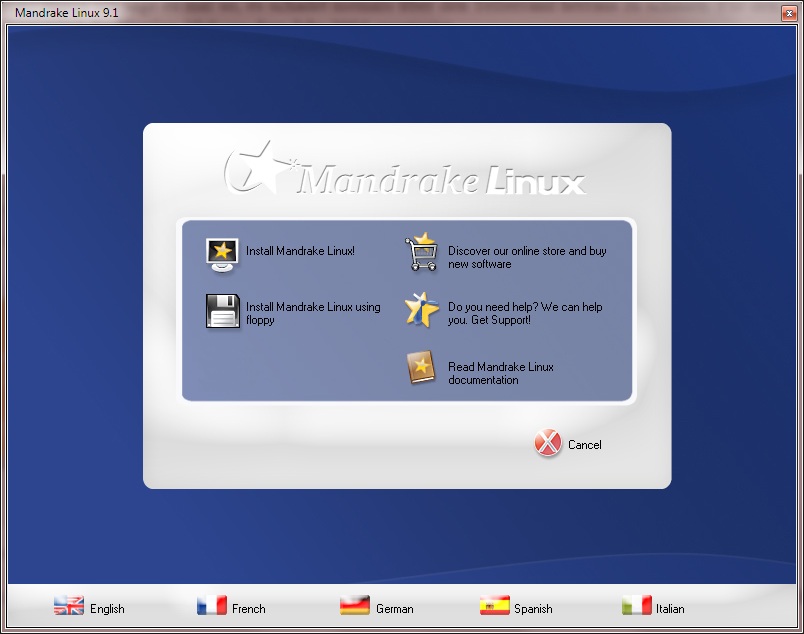Choose 'Install Mandrake Linux using floppy'
Viewport: 804px width, 634px height.
[x=313, y=313]
